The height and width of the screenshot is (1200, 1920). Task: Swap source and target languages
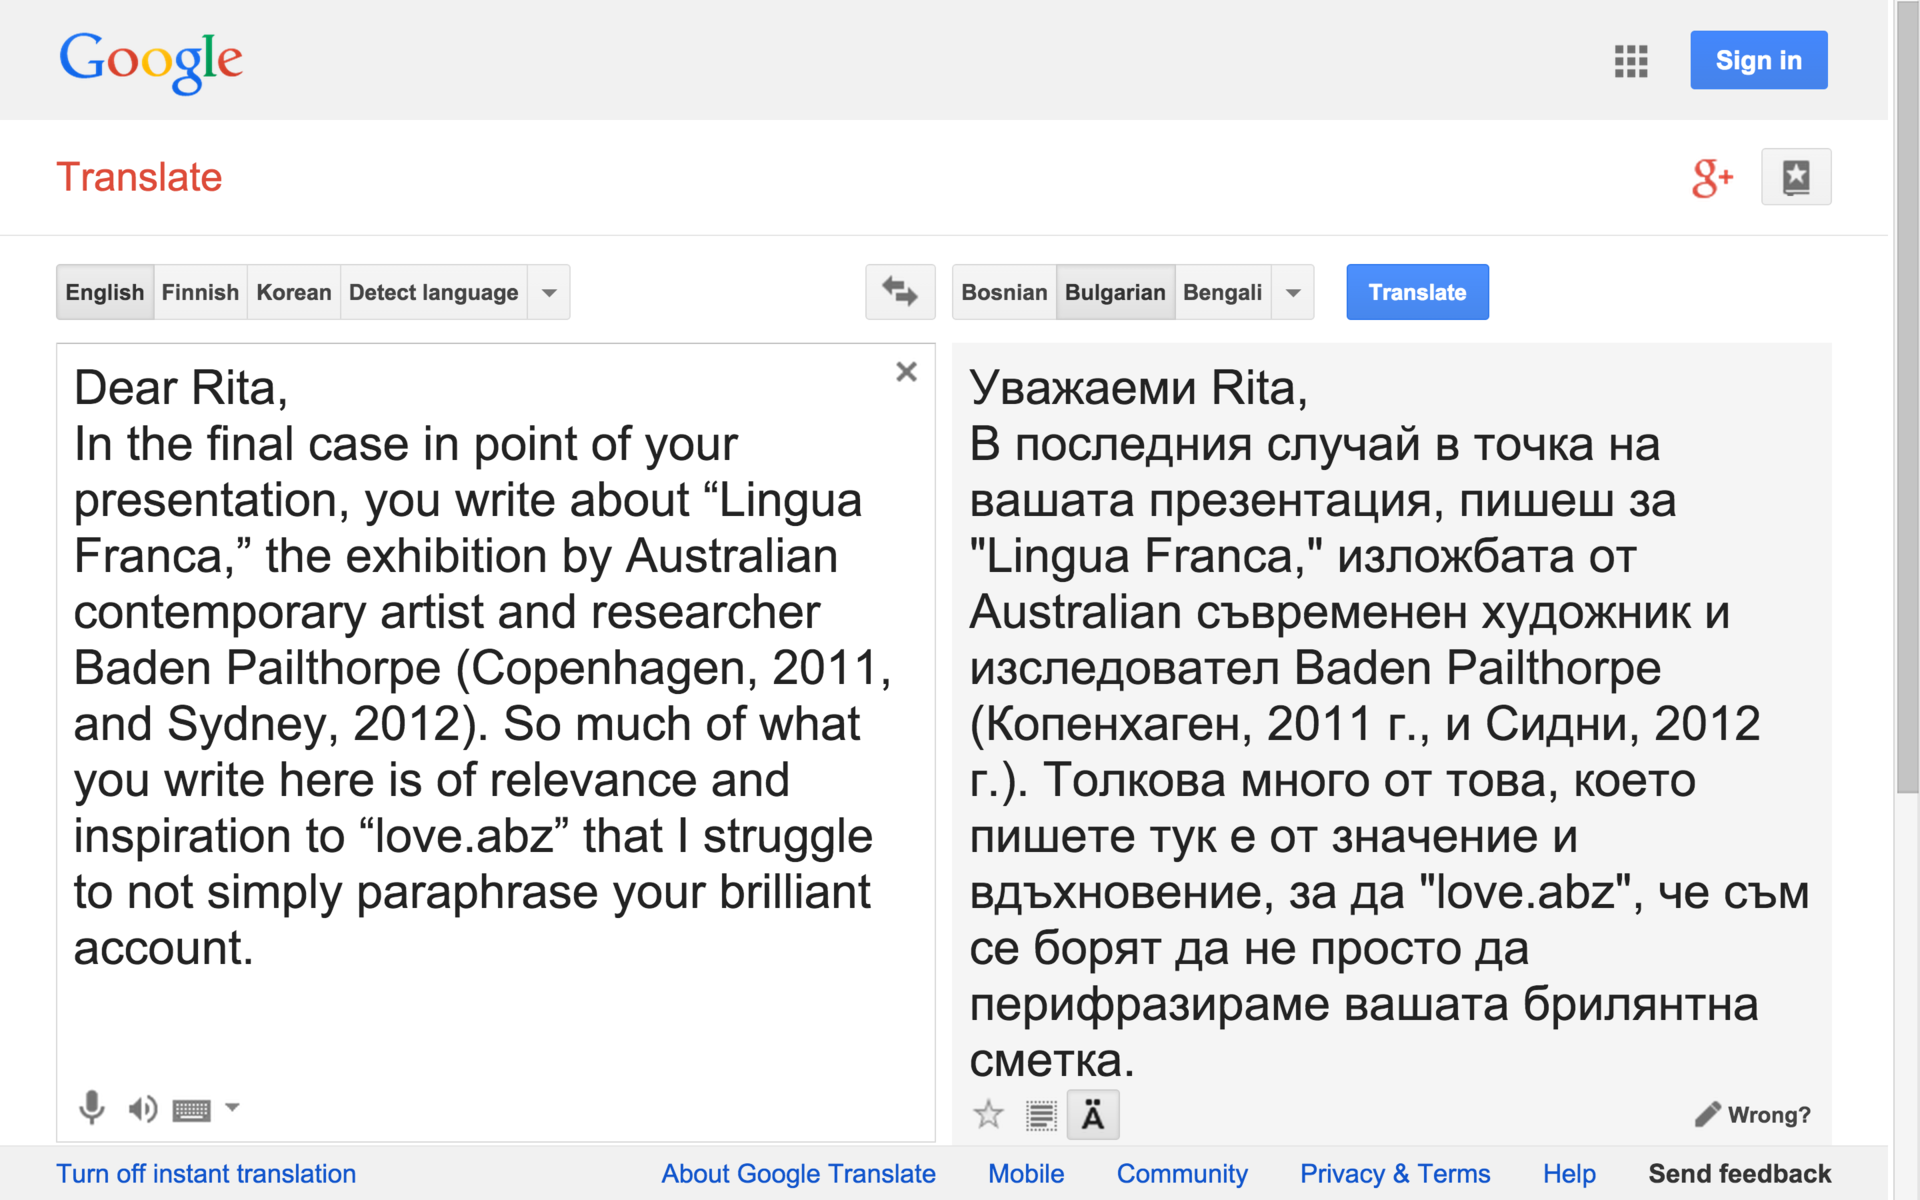pyautogui.click(x=899, y=292)
